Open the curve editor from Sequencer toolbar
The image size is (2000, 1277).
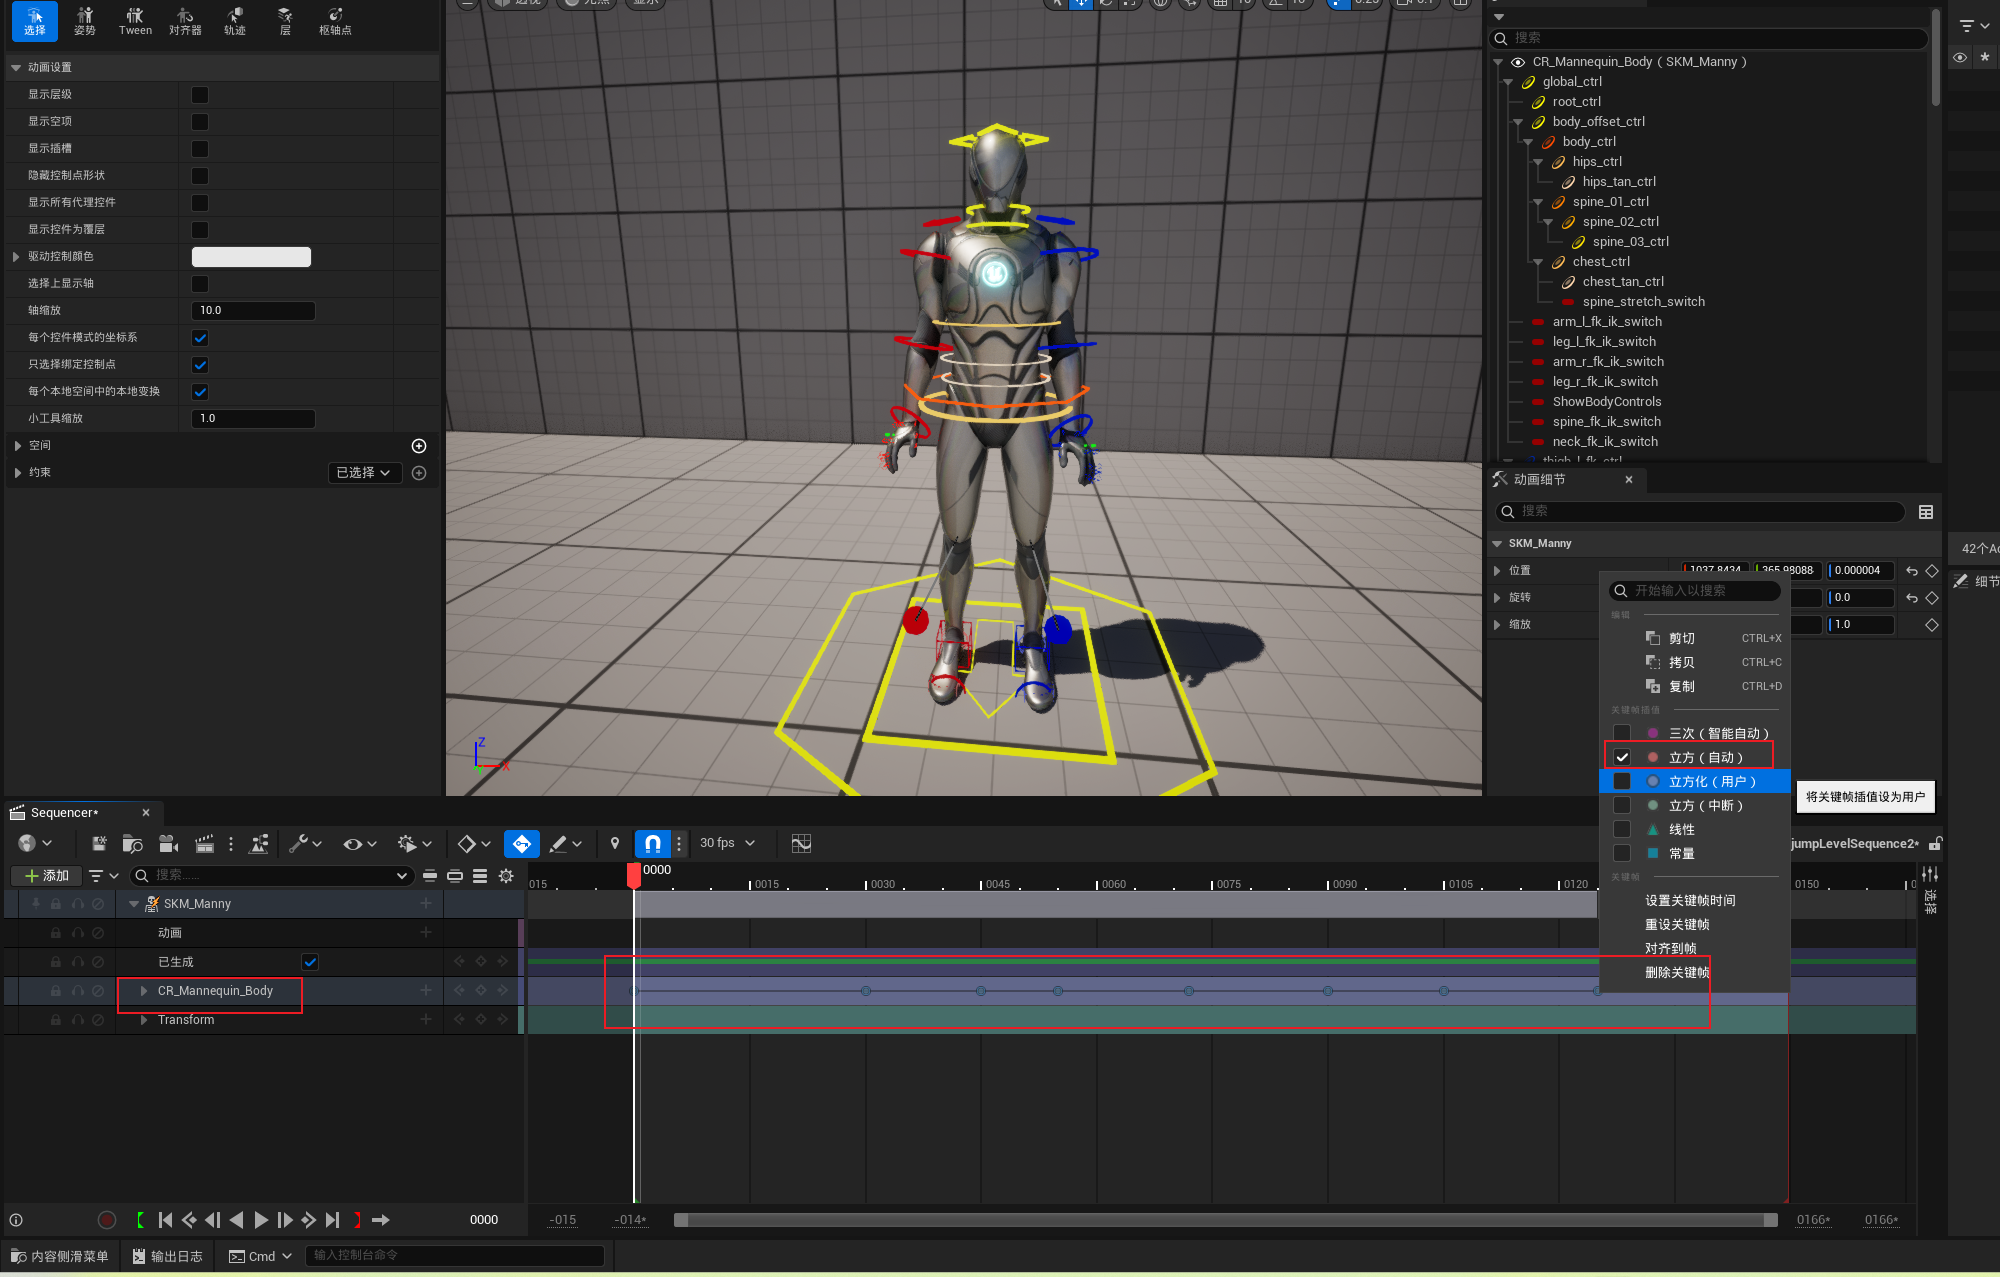tap(801, 844)
